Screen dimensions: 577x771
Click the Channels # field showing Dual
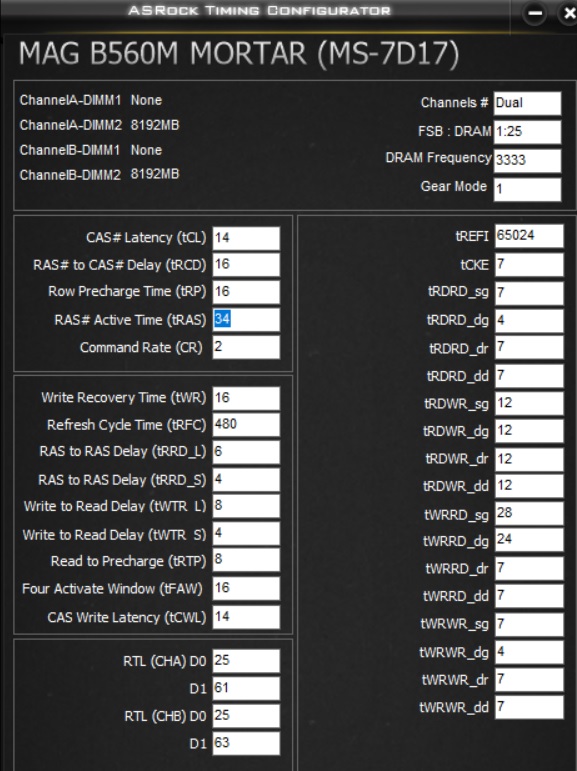pyautogui.click(x=527, y=103)
